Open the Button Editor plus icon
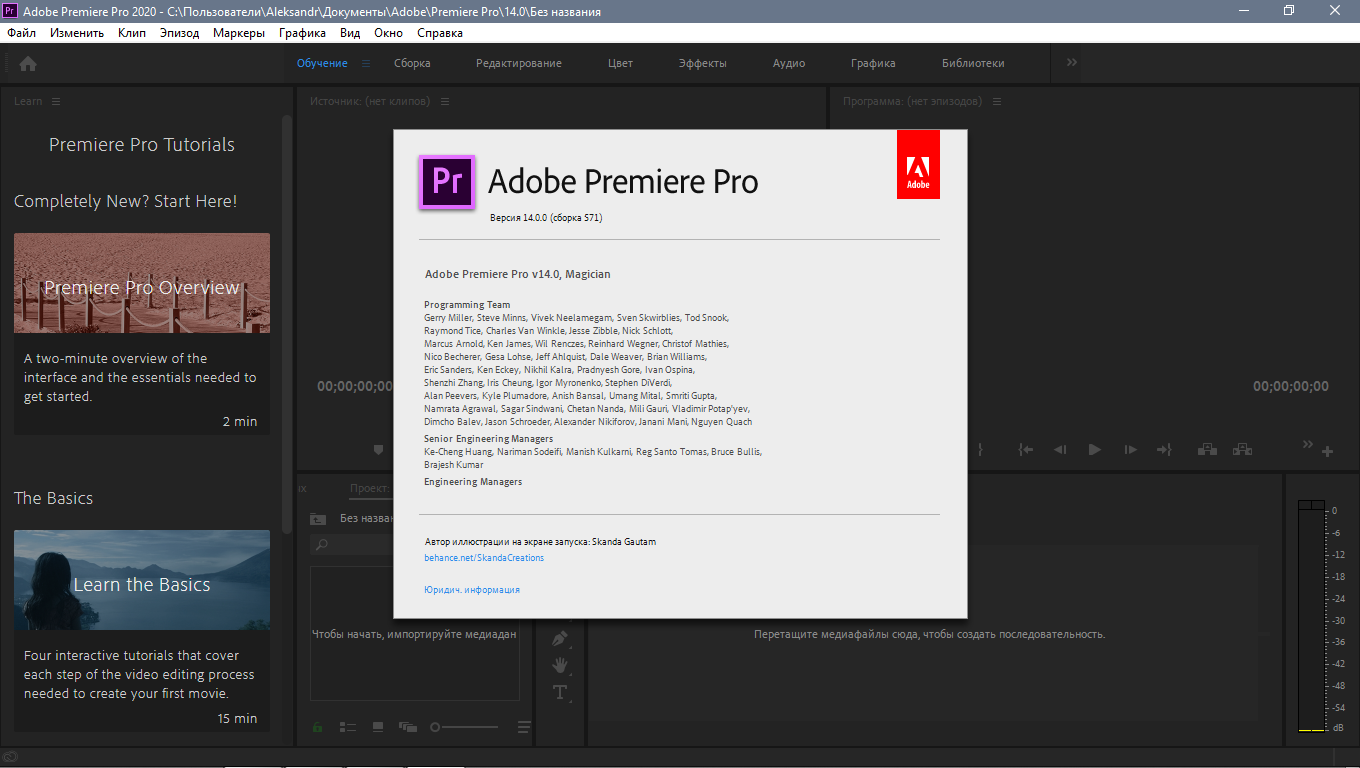 1328,452
